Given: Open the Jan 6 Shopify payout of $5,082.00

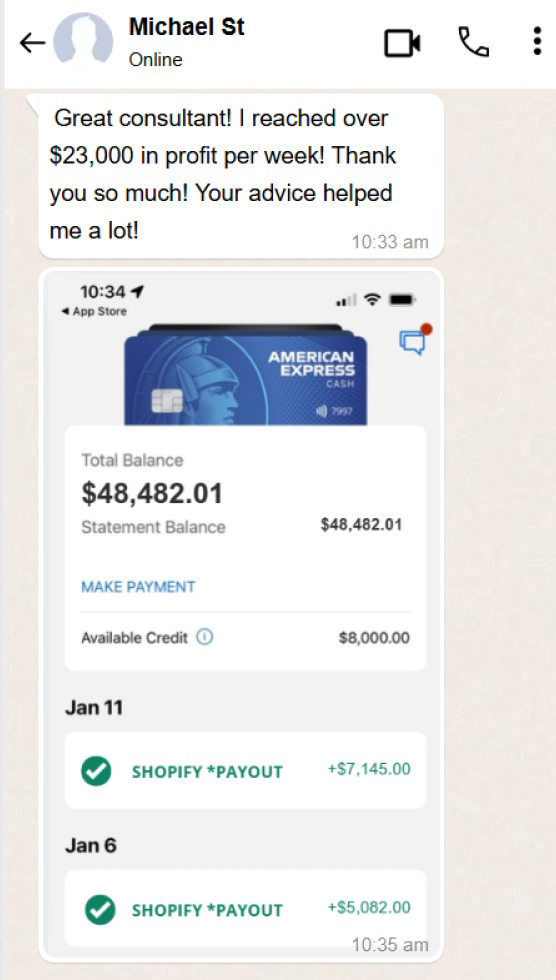Looking at the screenshot, I should 246,909.
